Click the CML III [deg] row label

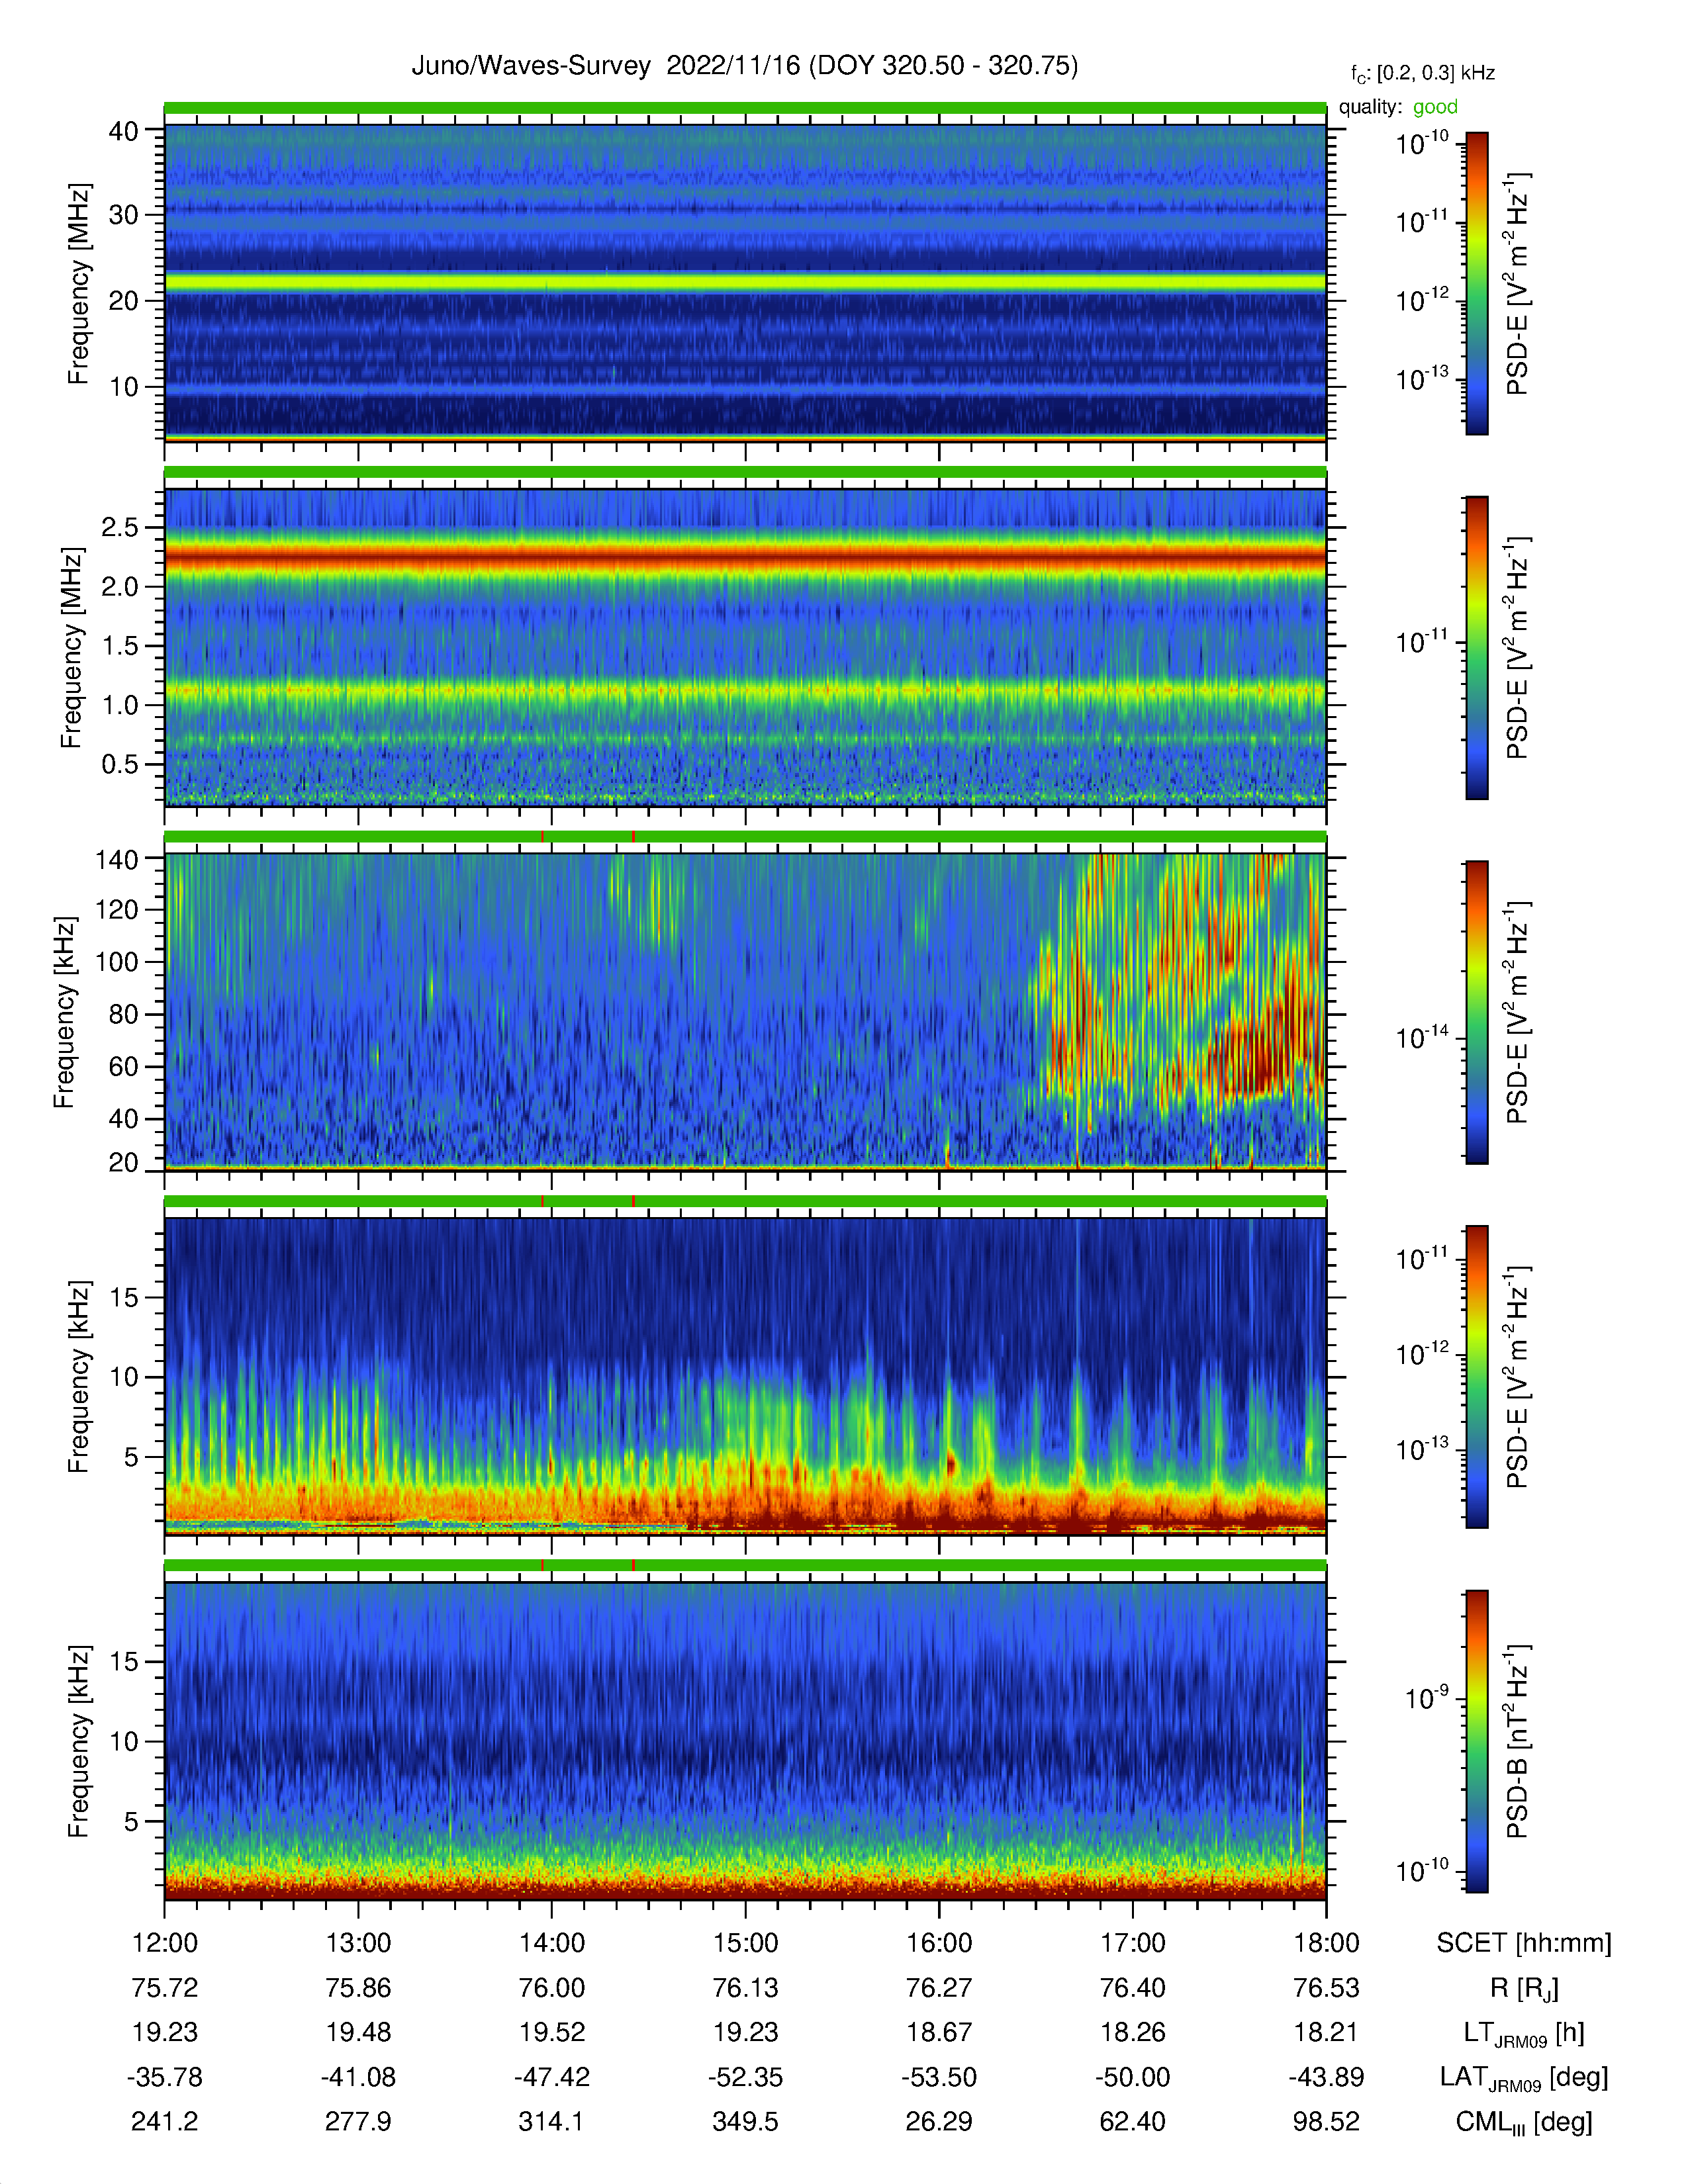(x=1524, y=2122)
